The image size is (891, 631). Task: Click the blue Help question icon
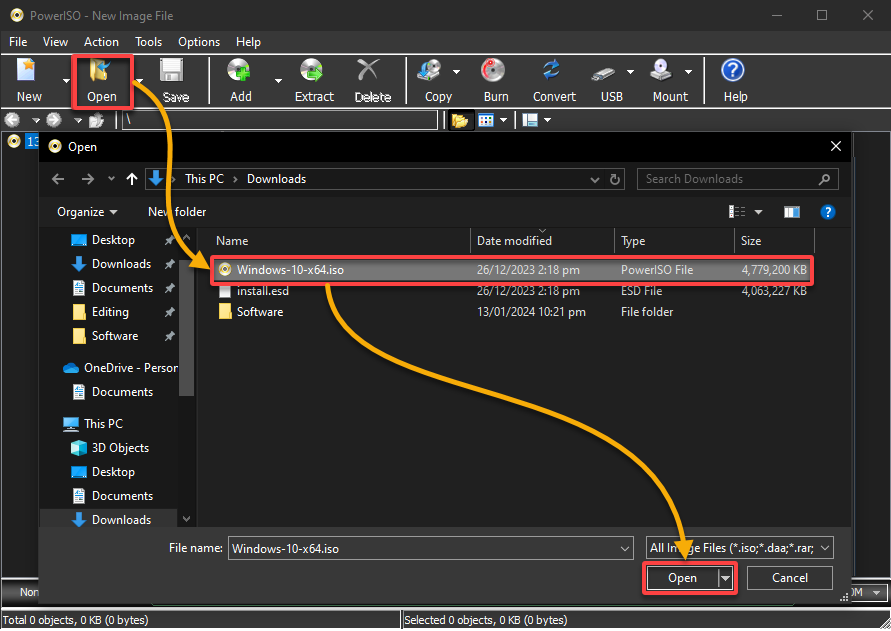732,70
